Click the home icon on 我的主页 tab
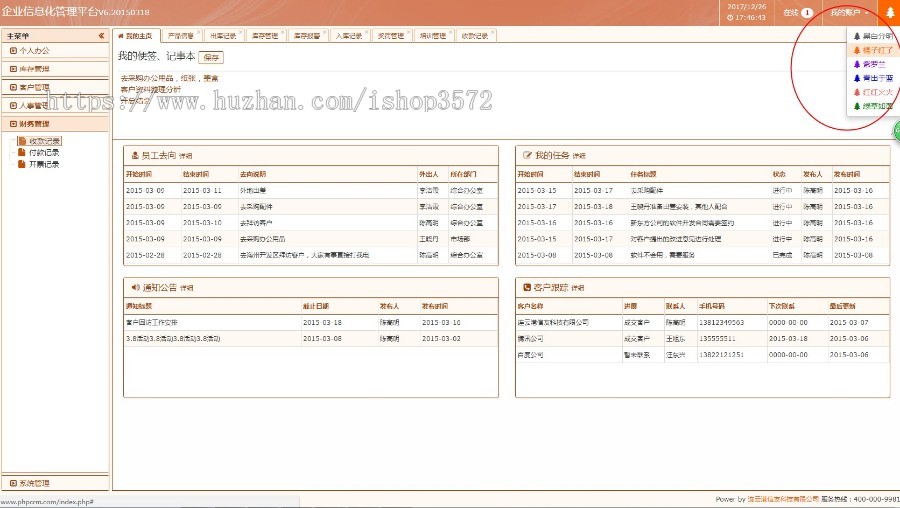The image size is (900, 508). point(121,36)
